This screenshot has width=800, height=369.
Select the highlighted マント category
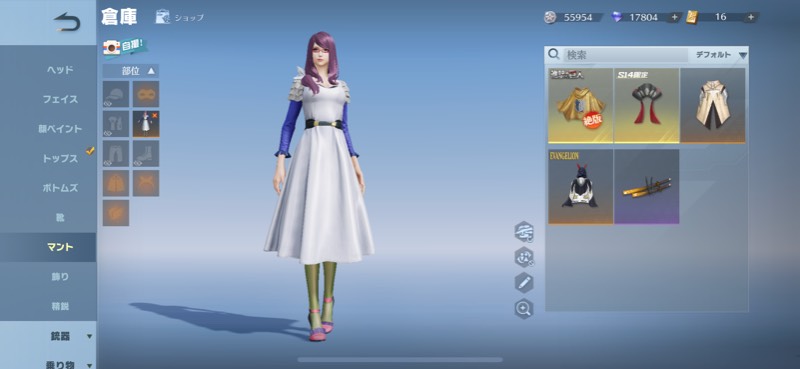coord(48,248)
